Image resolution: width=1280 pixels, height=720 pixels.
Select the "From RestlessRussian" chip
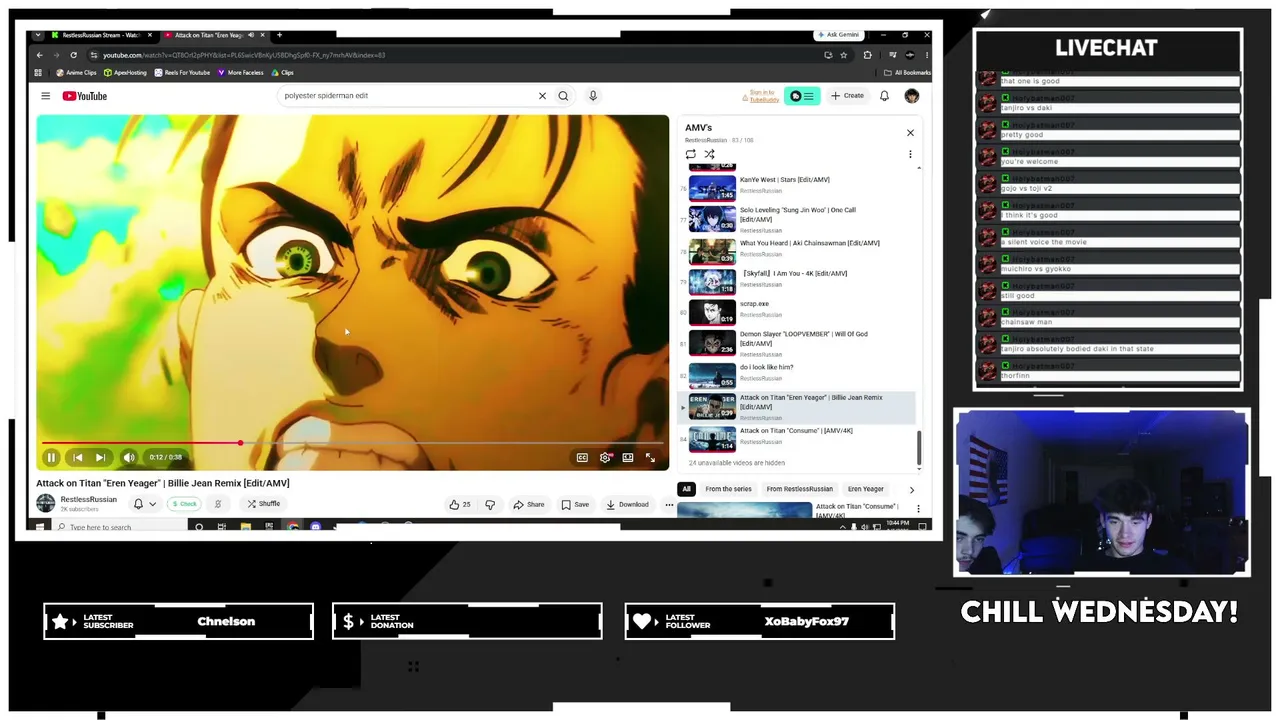[799, 489]
